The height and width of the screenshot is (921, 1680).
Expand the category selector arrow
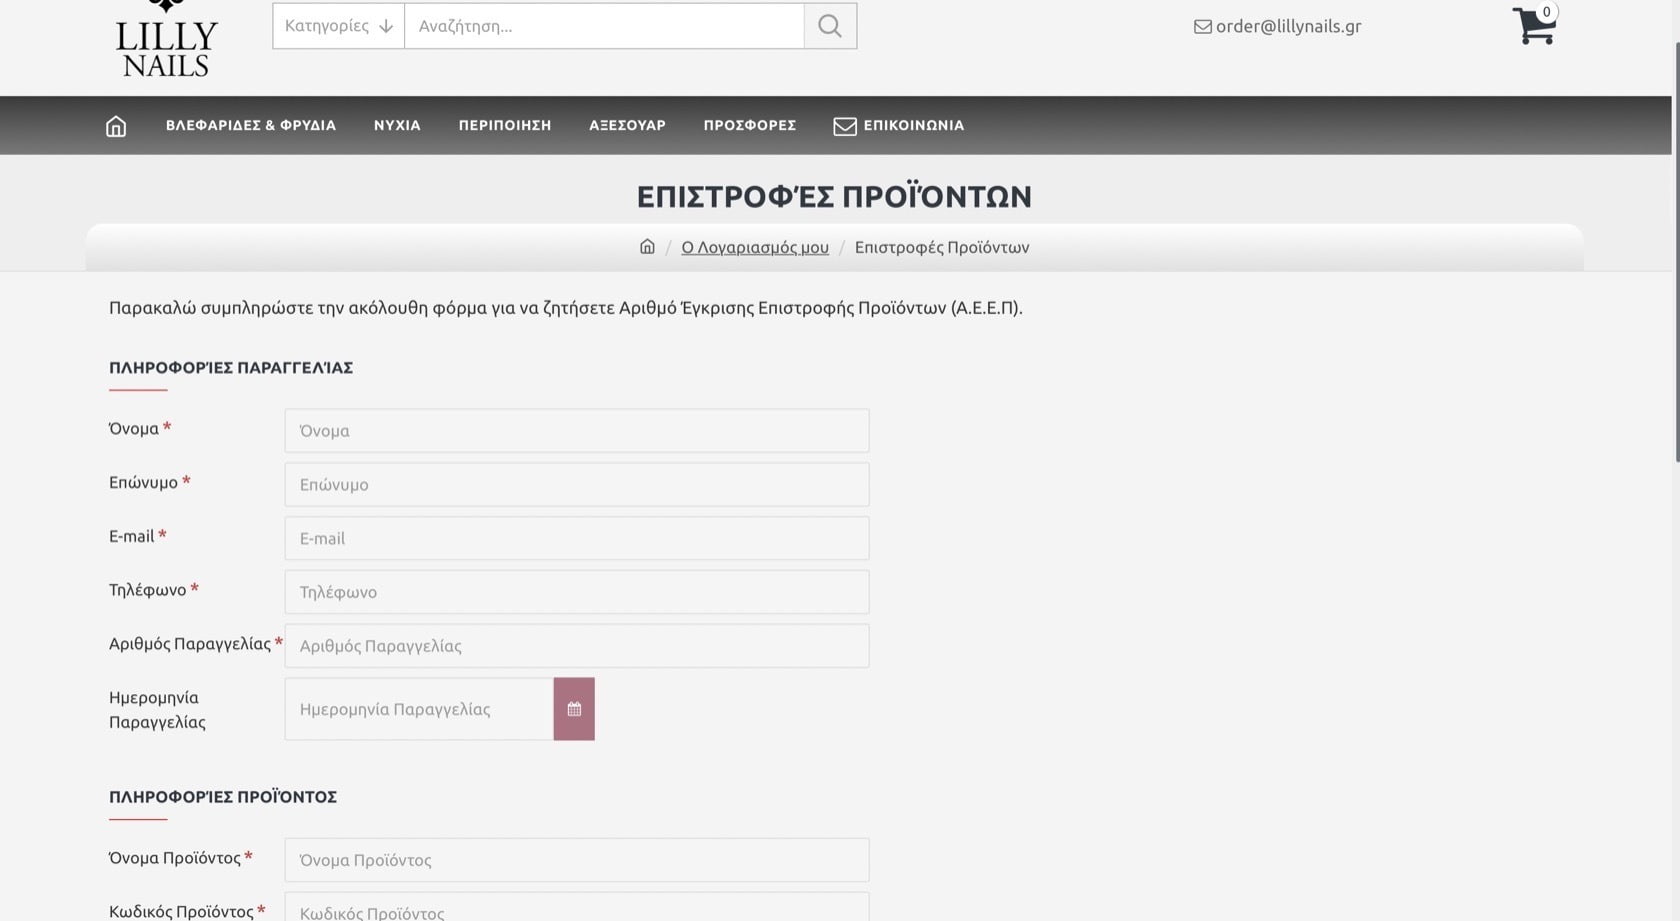386,26
